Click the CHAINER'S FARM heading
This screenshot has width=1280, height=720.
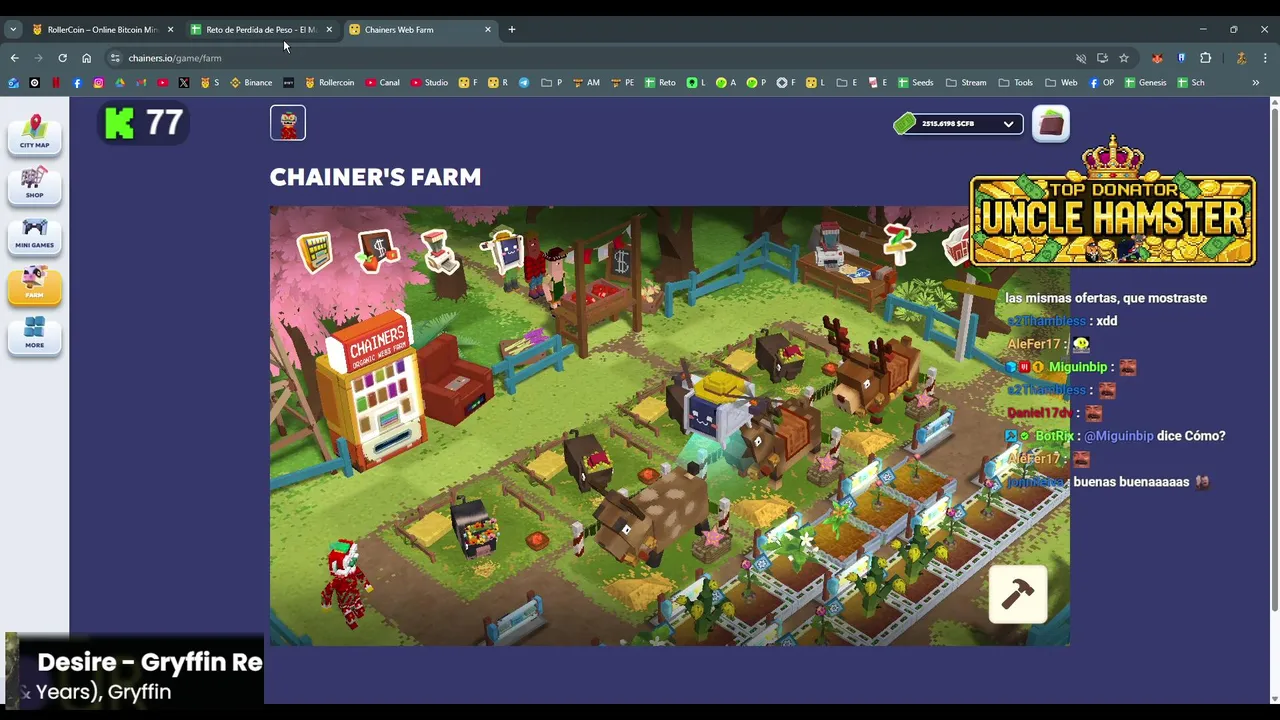pyautogui.click(x=375, y=177)
